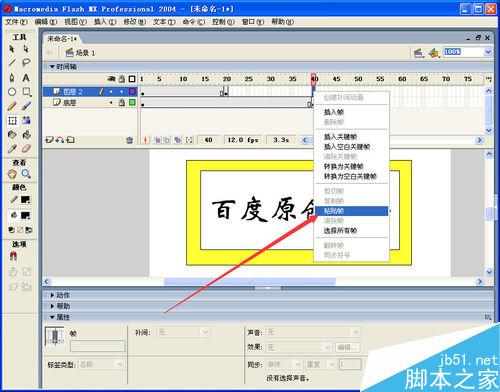
Task: Collapse the 属性 properties panel
Action: click(x=52, y=317)
